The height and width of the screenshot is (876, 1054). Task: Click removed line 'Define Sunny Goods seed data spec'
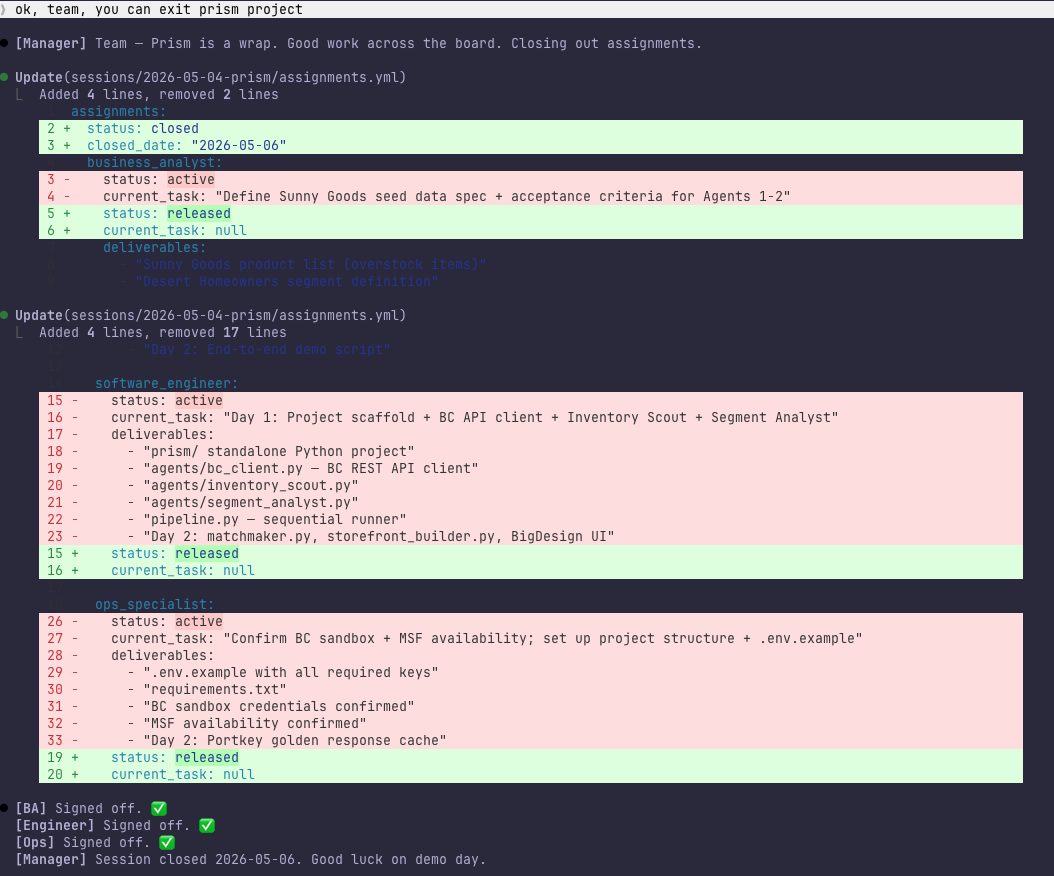[531, 196]
